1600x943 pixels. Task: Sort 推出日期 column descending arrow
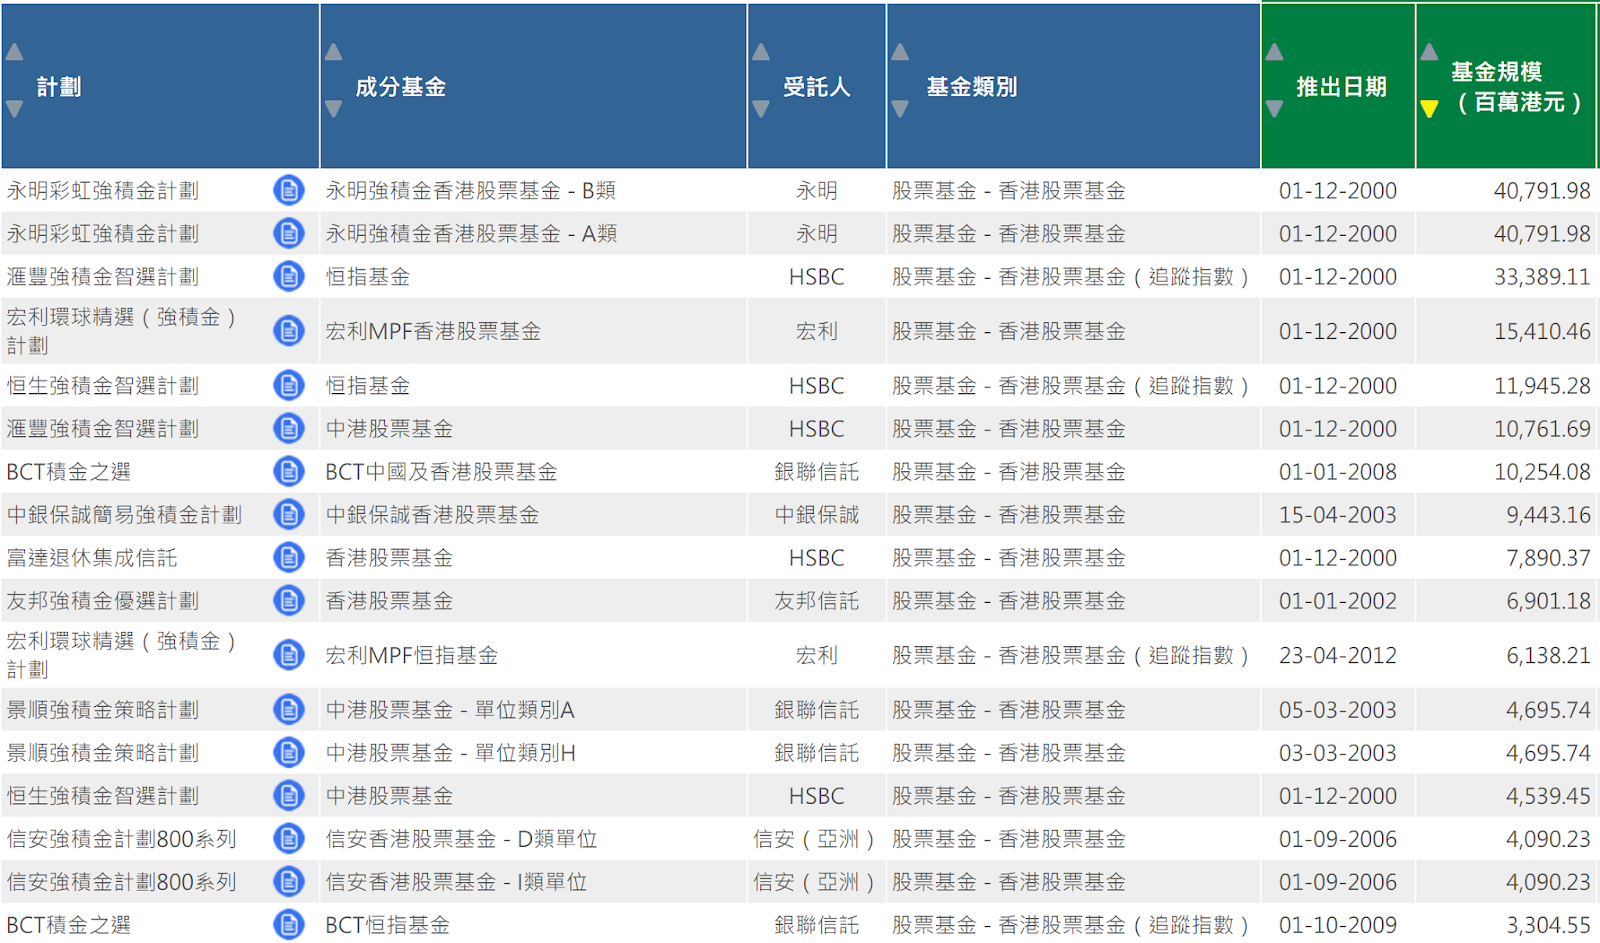(x=1274, y=109)
